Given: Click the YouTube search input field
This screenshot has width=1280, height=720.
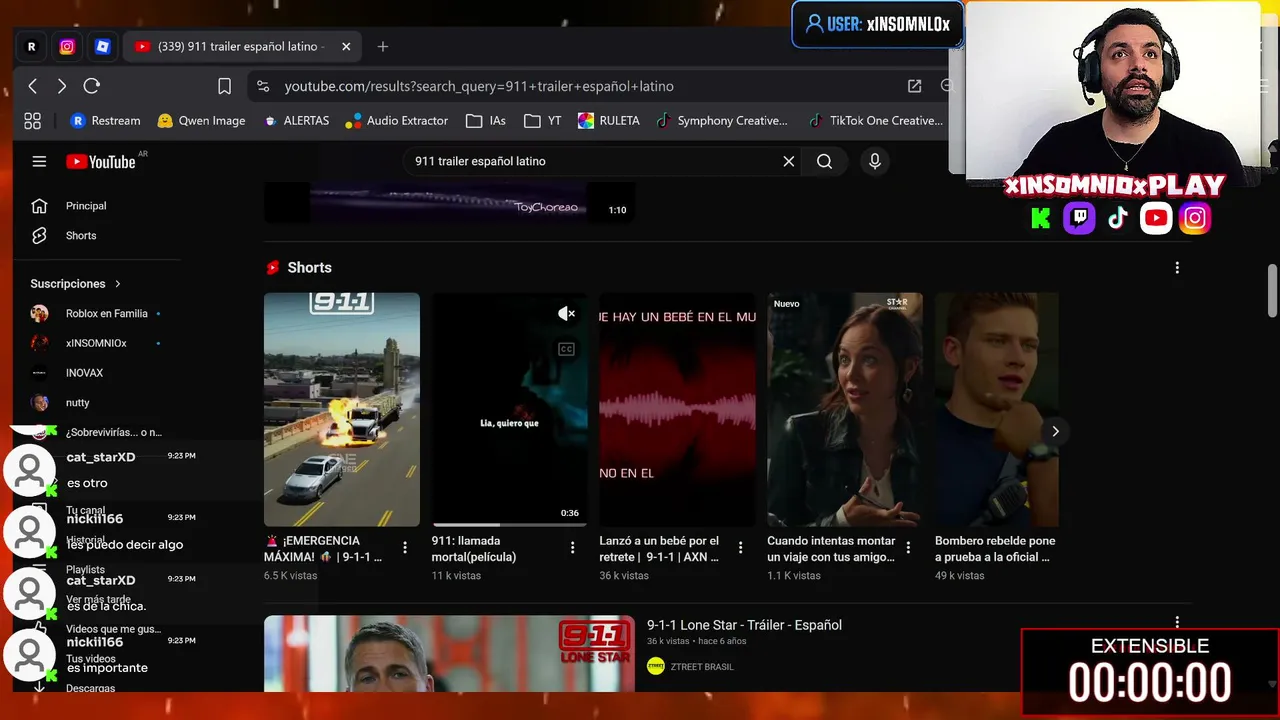Looking at the screenshot, I should click(595, 161).
